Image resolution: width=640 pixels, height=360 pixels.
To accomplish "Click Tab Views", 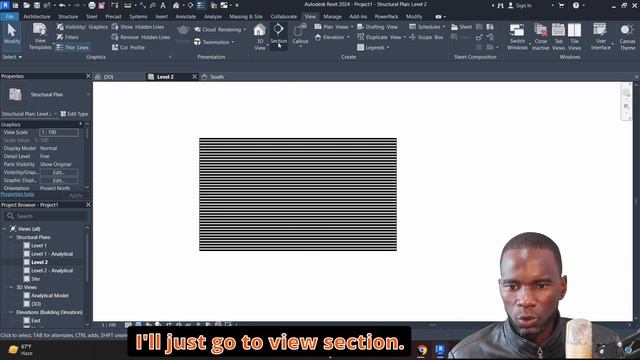I will (558, 37).
